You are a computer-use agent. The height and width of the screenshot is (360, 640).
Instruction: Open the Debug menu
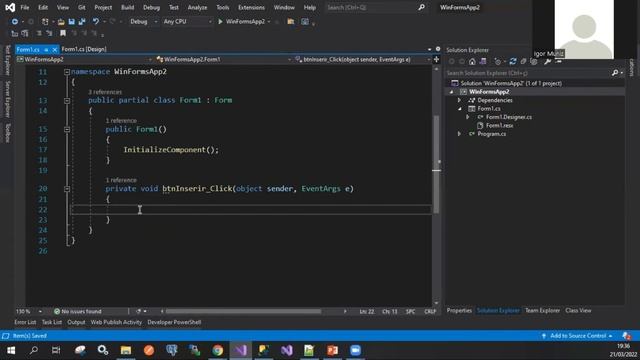tap(151, 7)
